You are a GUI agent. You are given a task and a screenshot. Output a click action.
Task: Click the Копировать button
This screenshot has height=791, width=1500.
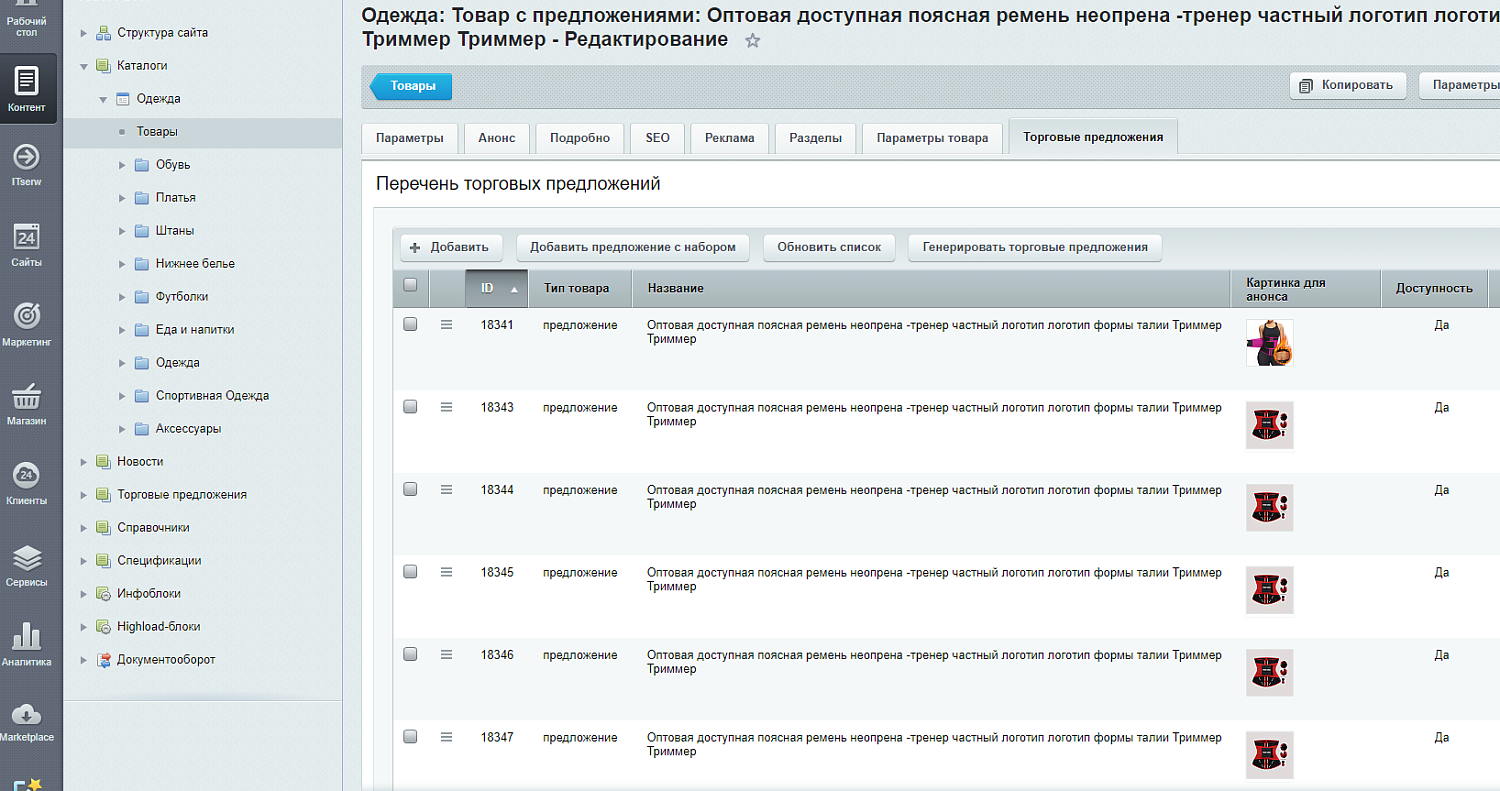(1347, 85)
